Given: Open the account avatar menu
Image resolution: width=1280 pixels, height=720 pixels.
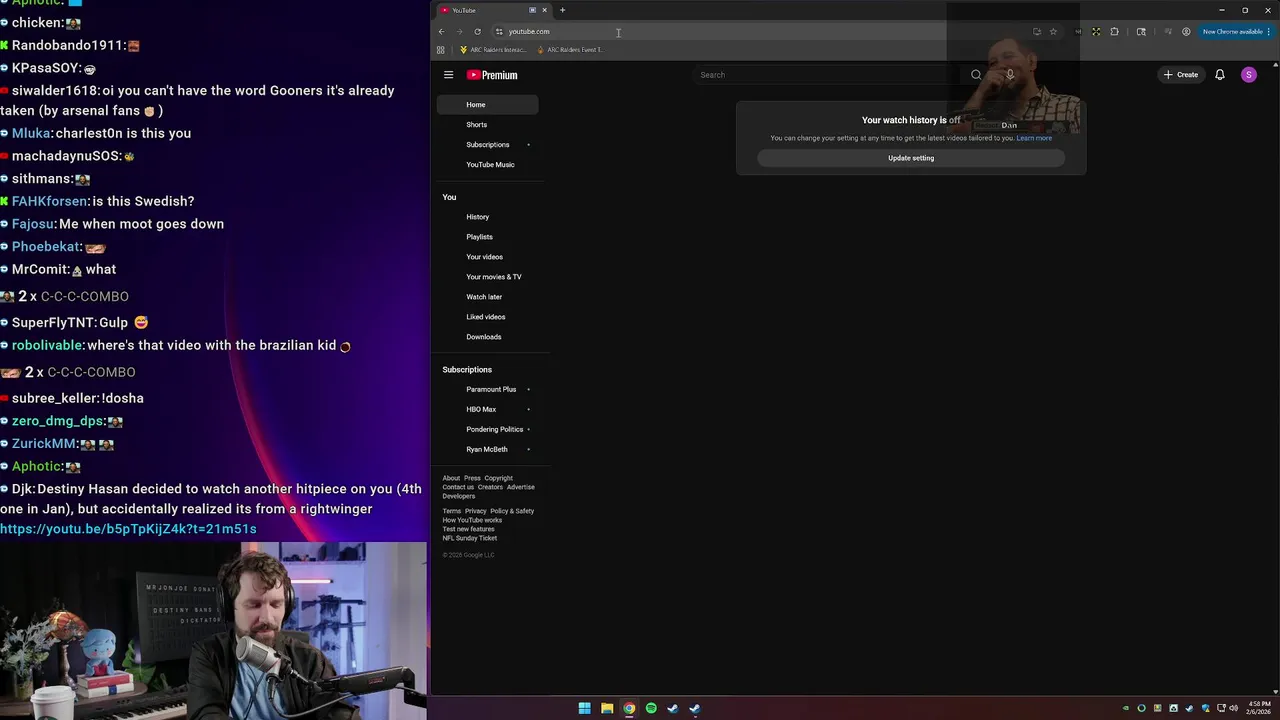Looking at the screenshot, I should (1249, 75).
